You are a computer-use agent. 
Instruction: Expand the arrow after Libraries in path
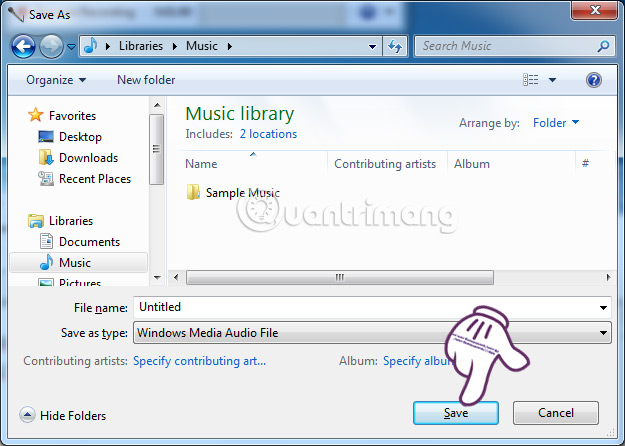coord(175,46)
